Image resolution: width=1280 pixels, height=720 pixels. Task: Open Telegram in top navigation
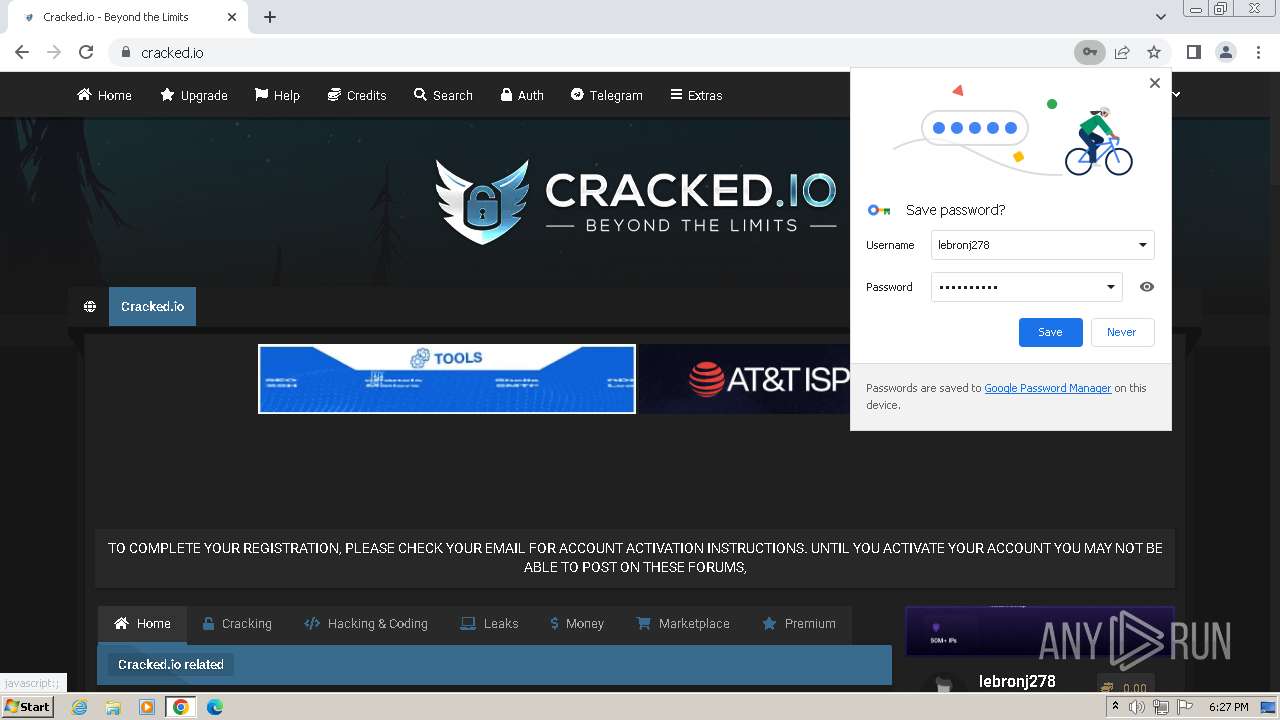[607, 95]
